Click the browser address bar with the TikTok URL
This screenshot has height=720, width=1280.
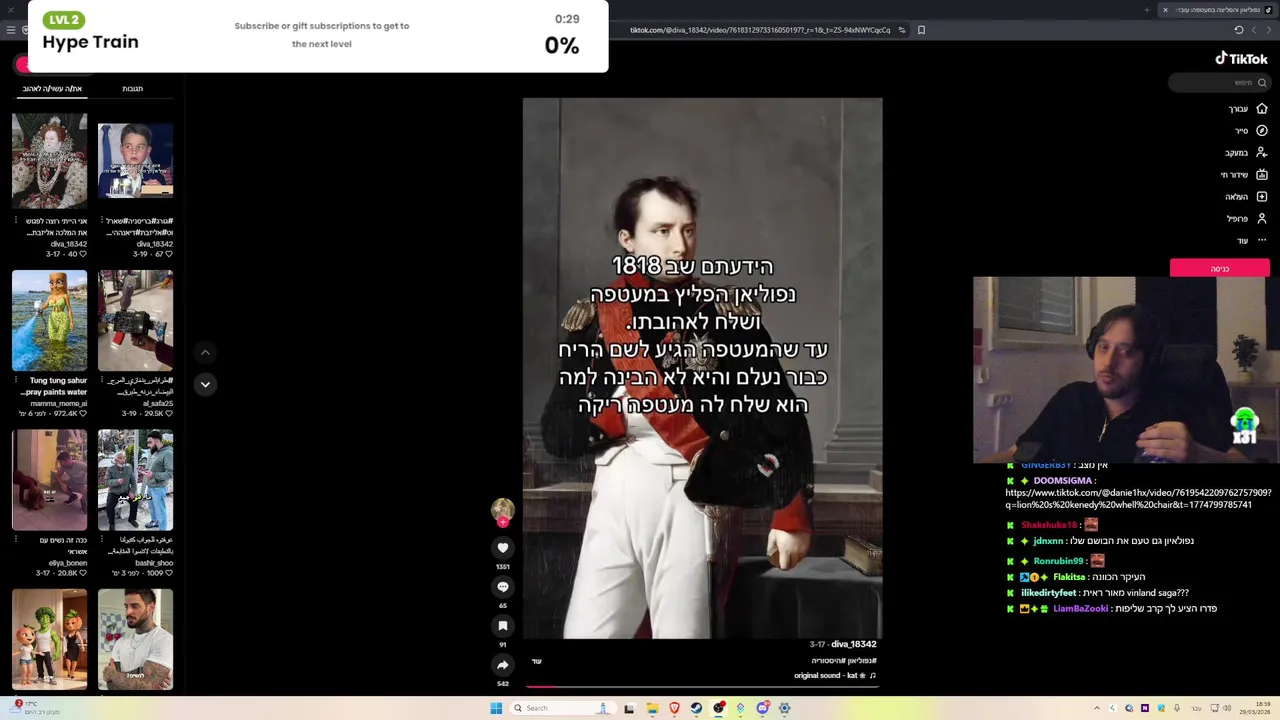[x=760, y=30]
